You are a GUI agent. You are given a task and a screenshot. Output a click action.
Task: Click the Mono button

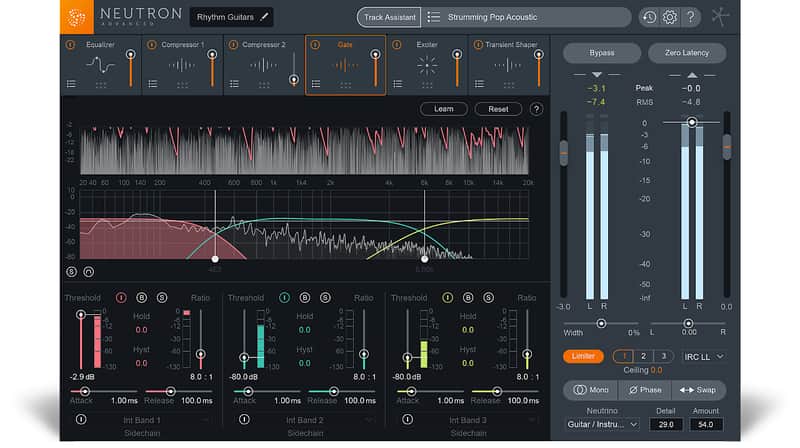point(591,390)
